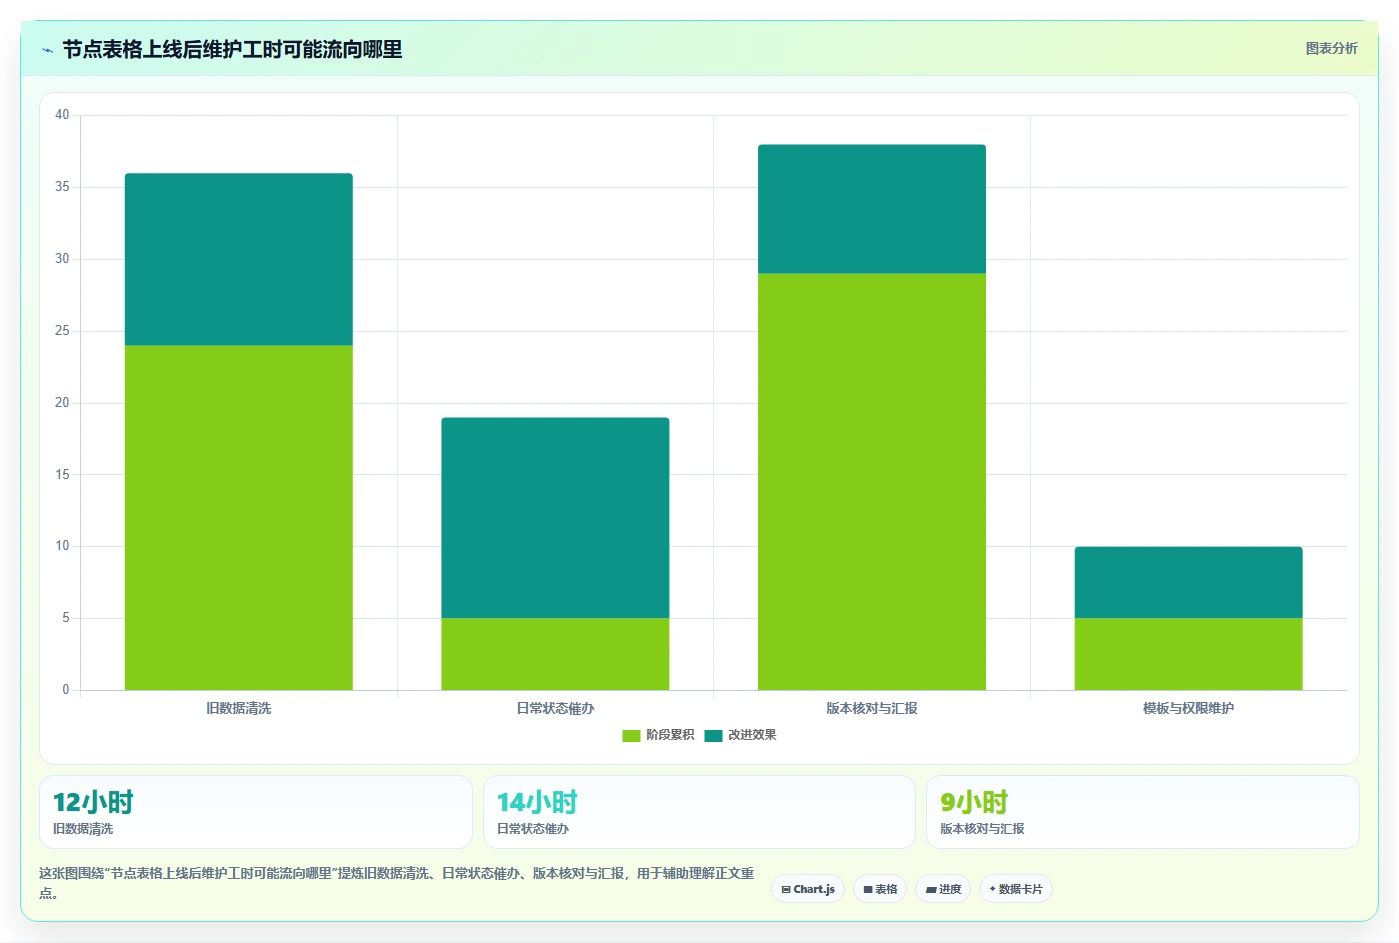Click the 数据卡片 tag chip
1399x943 pixels.
[x=1016, y=889]
